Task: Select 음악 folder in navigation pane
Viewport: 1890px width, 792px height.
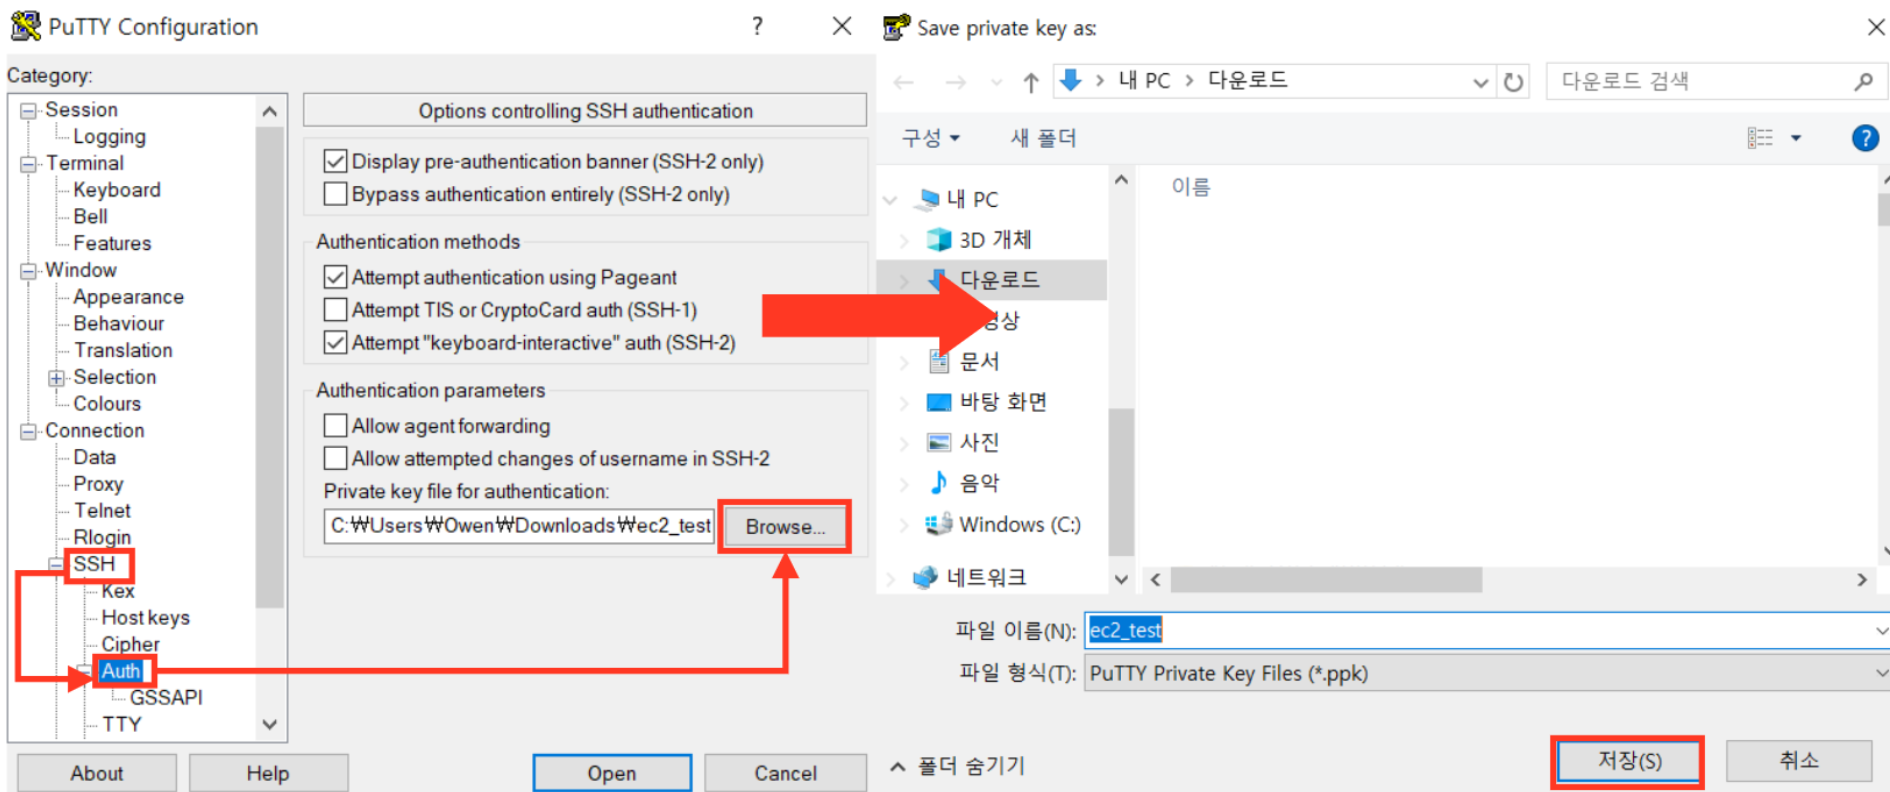Action: point(963,483)
